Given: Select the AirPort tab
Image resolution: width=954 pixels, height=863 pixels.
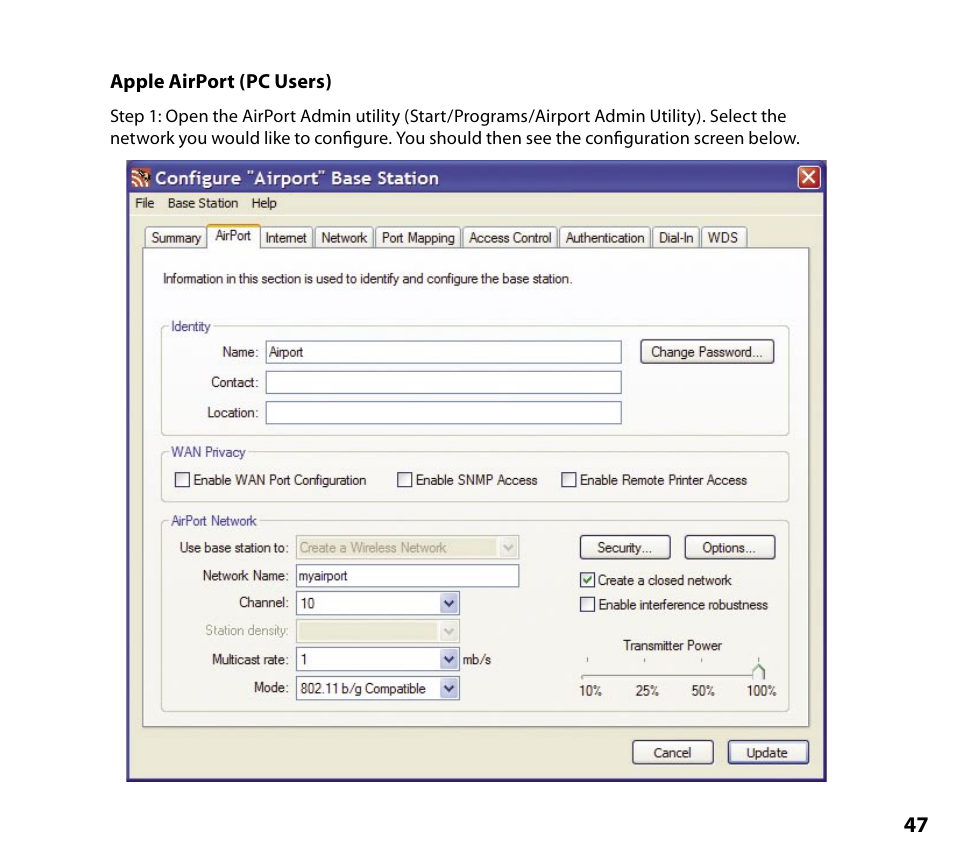Looking at the screenshot, I should [233, 236].
